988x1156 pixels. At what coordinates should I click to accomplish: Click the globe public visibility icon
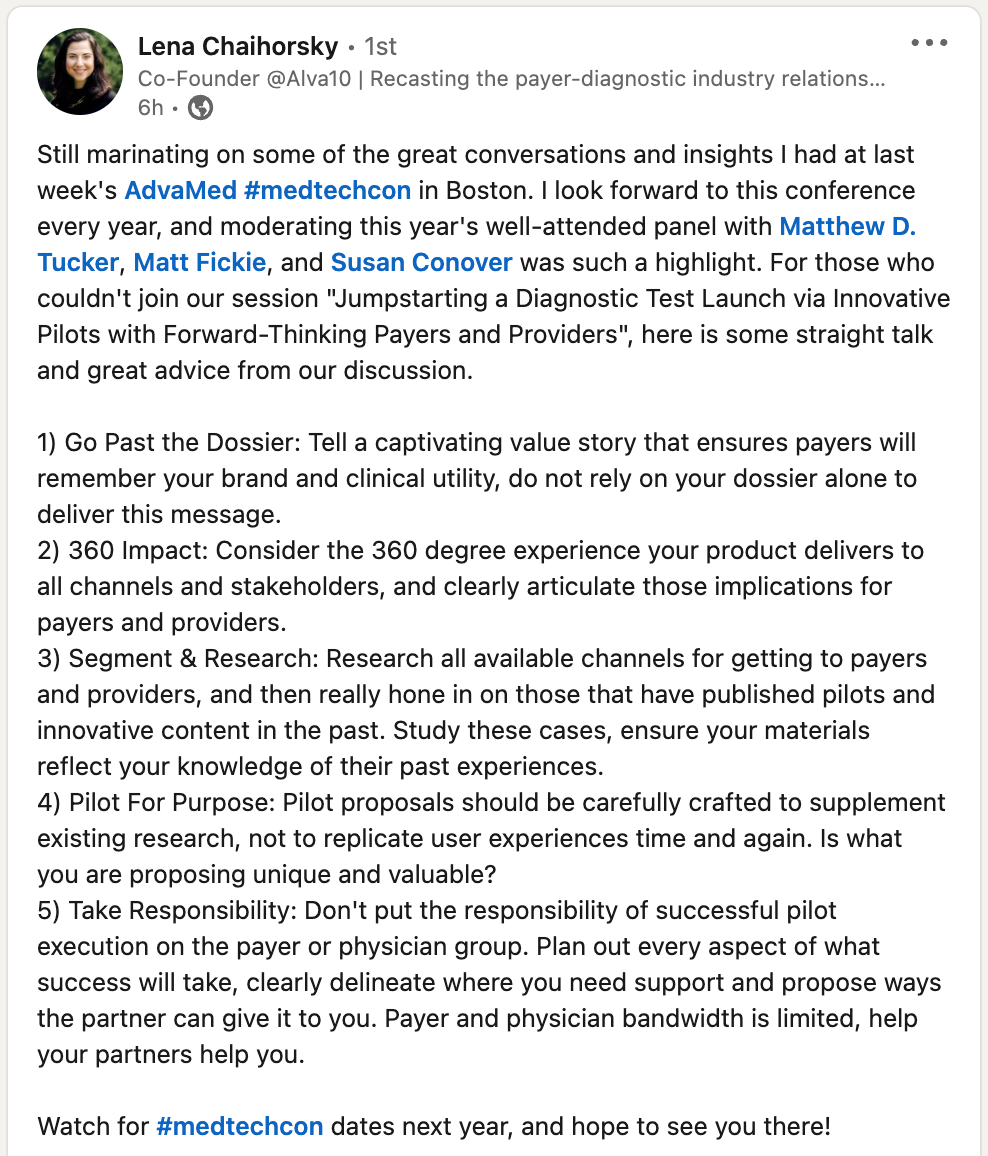coord(201,108)
